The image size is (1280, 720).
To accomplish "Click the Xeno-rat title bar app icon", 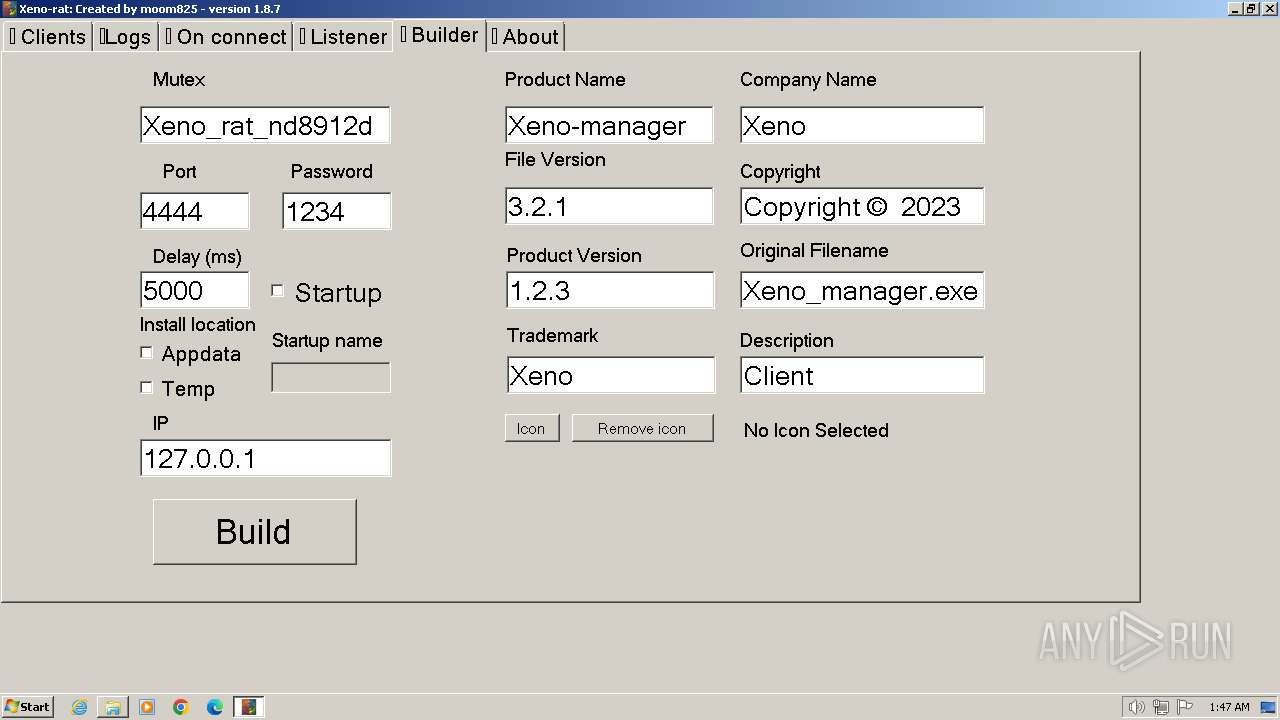I will (x=9, y=8).
